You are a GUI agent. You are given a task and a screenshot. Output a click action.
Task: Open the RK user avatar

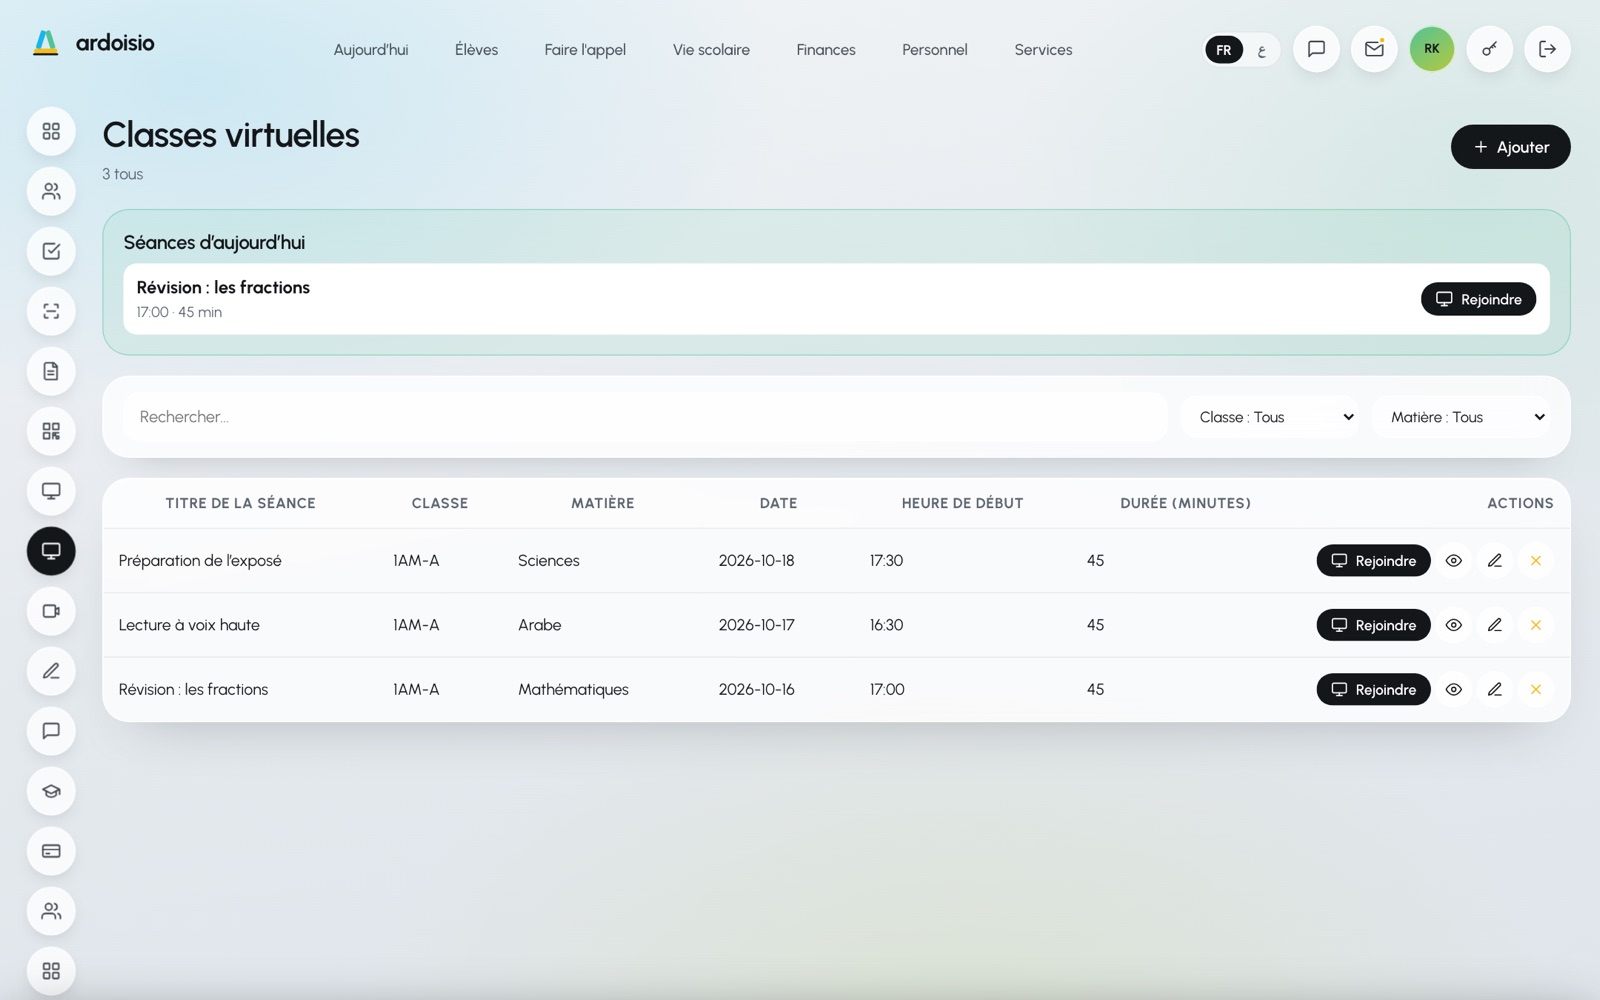(1432, 49)
